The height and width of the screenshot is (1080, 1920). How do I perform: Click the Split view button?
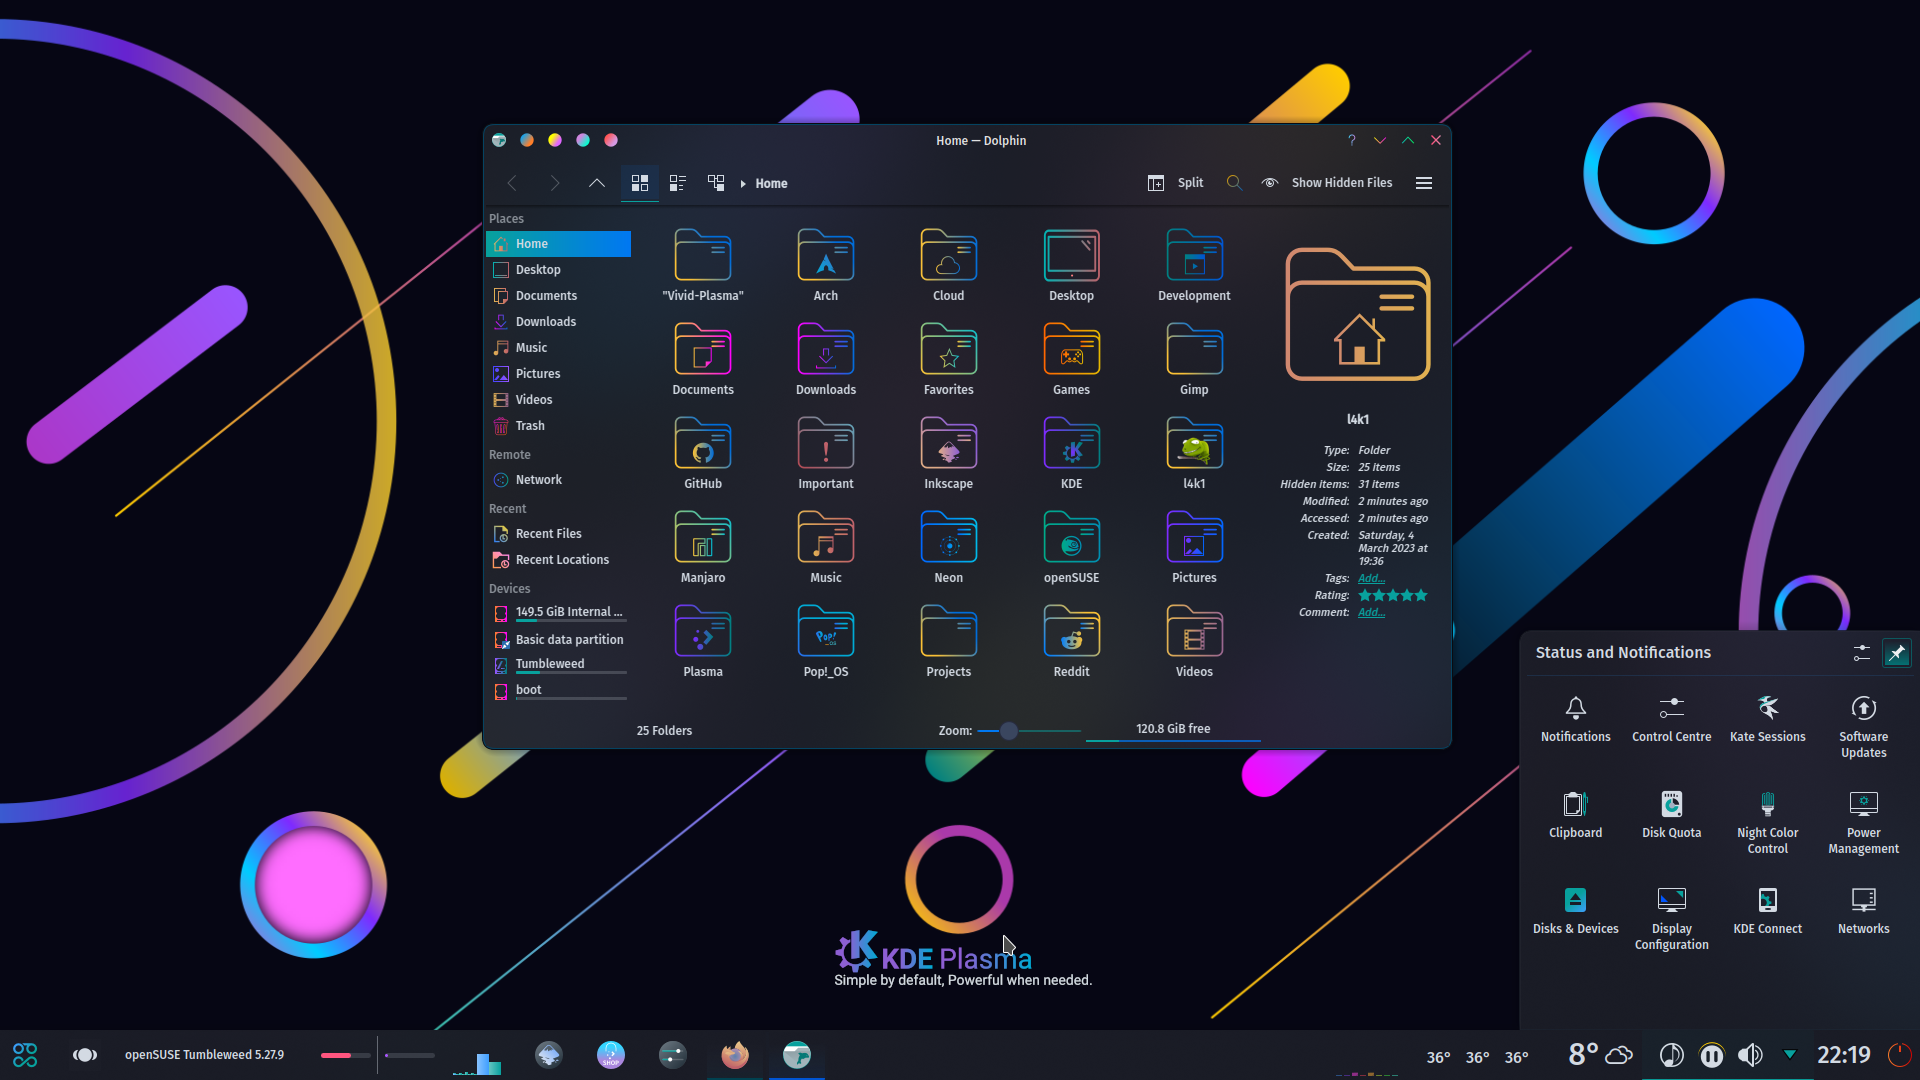point(1176,183)
